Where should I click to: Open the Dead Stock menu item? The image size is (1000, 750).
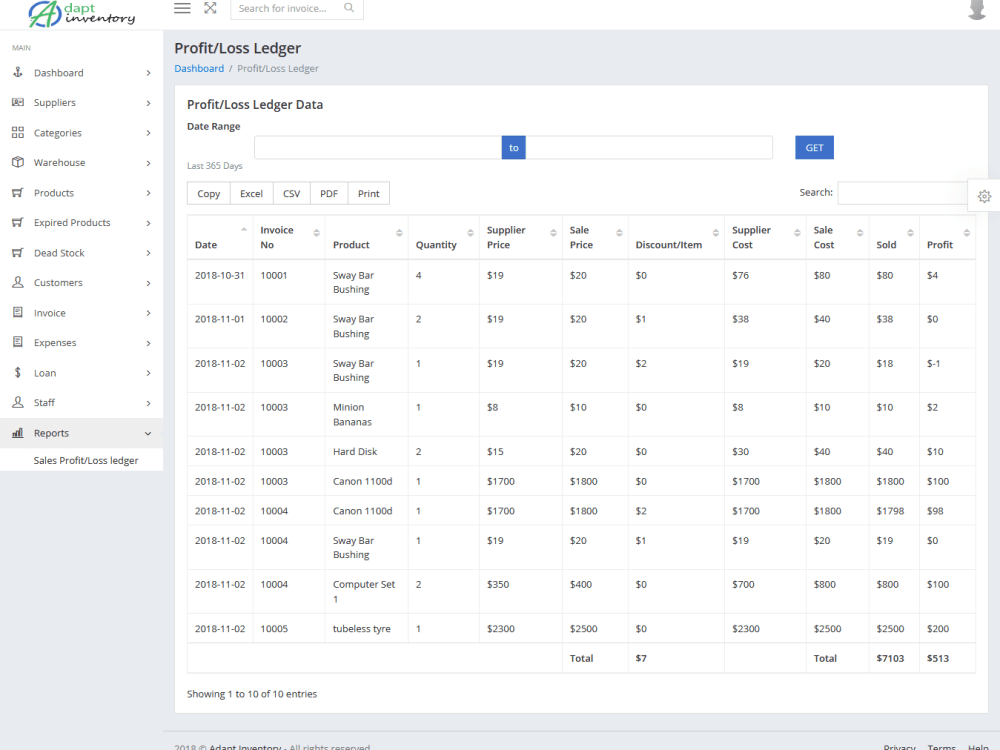click(x=82, y=253)
